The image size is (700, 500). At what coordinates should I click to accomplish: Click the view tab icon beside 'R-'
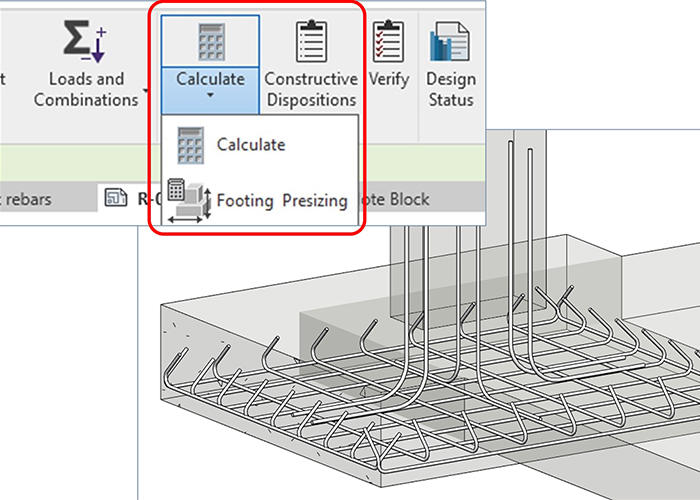[x=116, y=198]
